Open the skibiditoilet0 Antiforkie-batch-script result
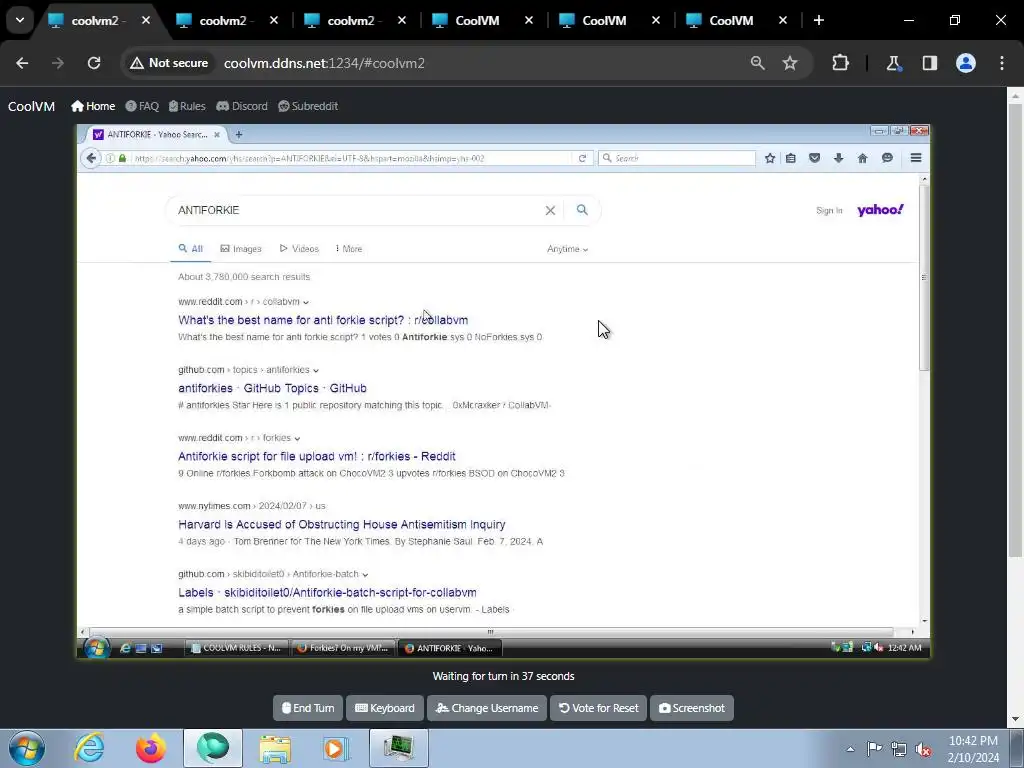 pyautogui.click(x=327, y=592)
